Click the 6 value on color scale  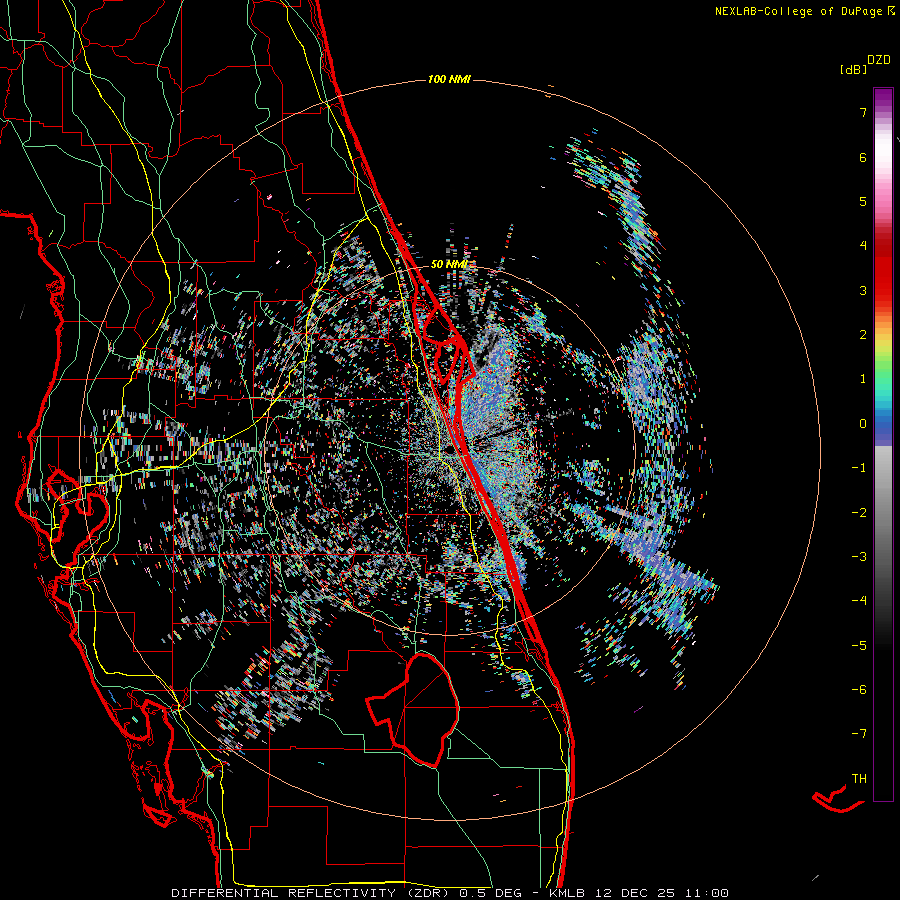863,157
